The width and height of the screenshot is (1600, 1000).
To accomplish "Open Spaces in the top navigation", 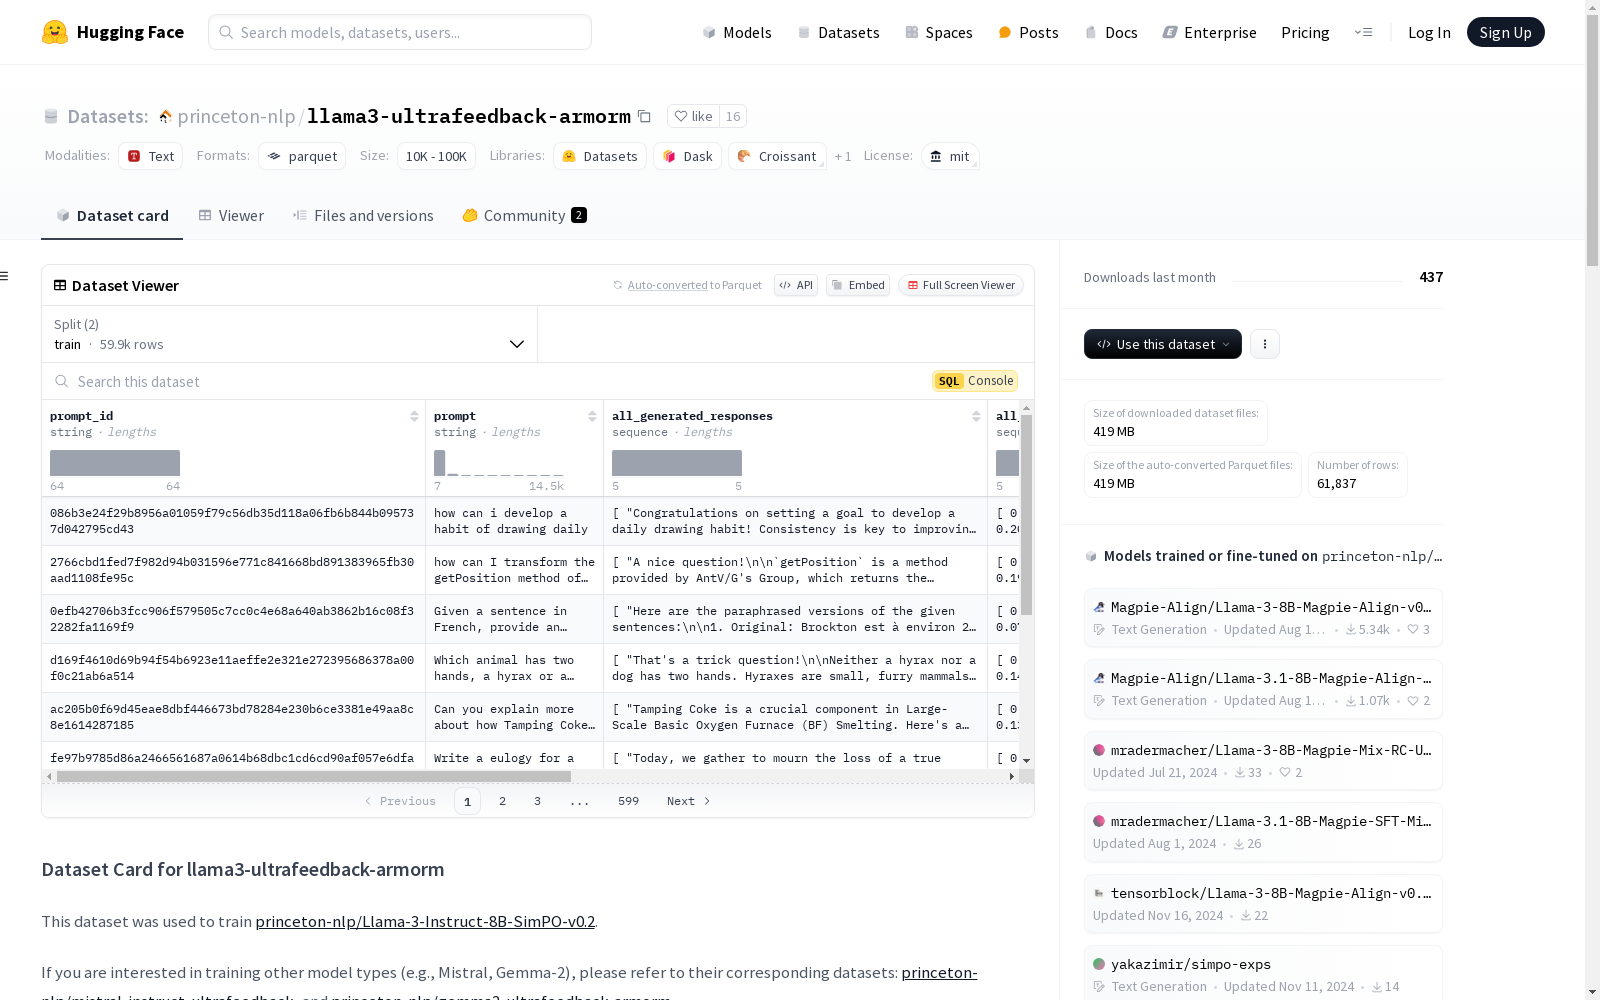I will (x=939, y=32).
